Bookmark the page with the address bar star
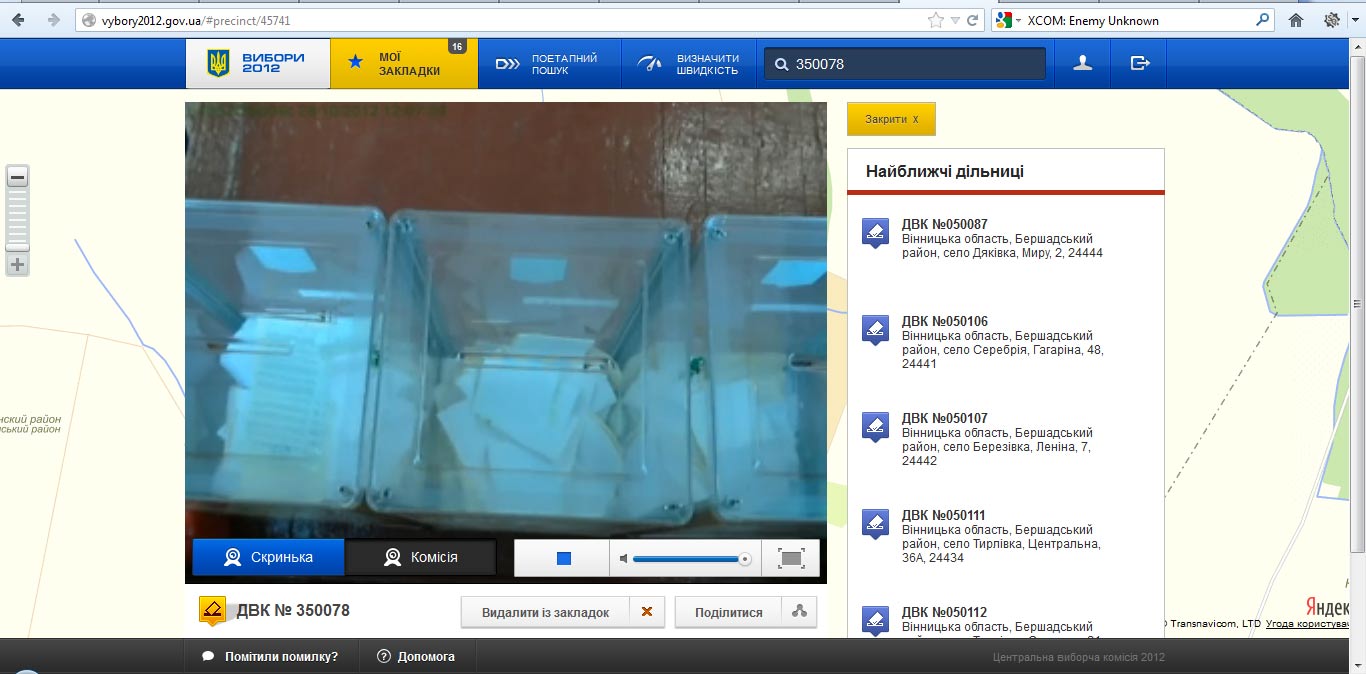 935,20
